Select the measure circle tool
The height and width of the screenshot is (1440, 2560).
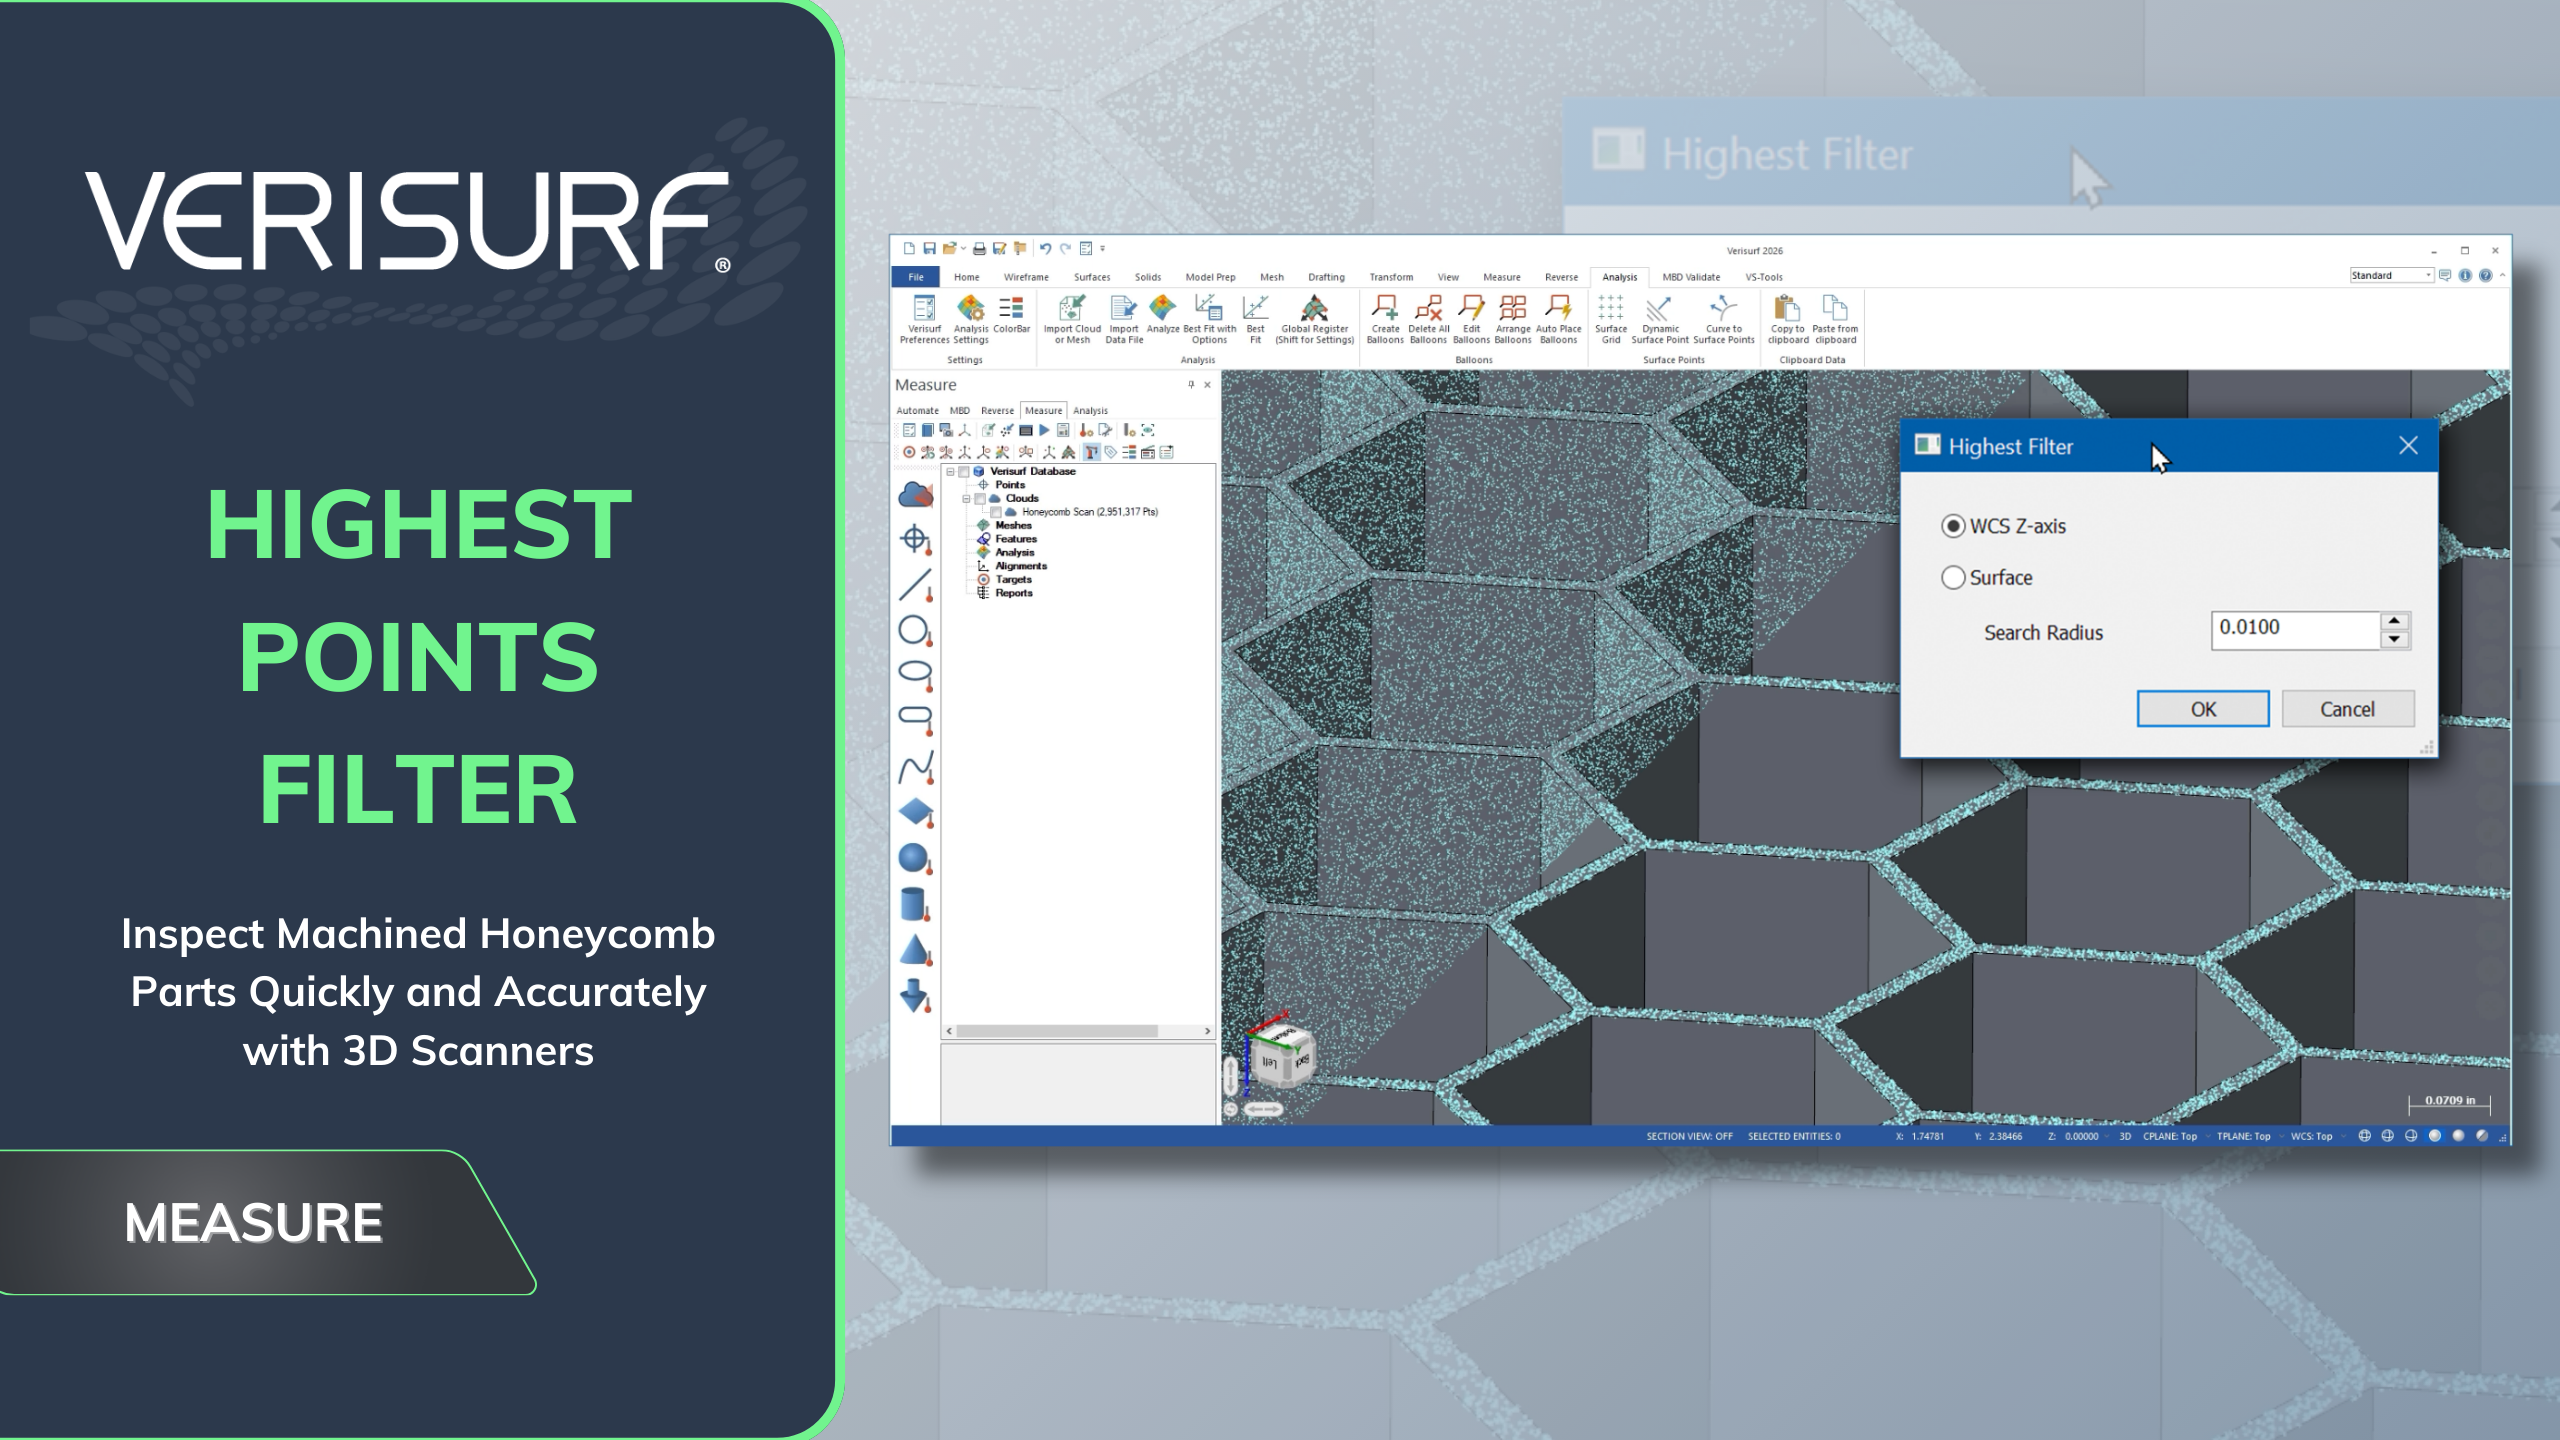[915, 630]
